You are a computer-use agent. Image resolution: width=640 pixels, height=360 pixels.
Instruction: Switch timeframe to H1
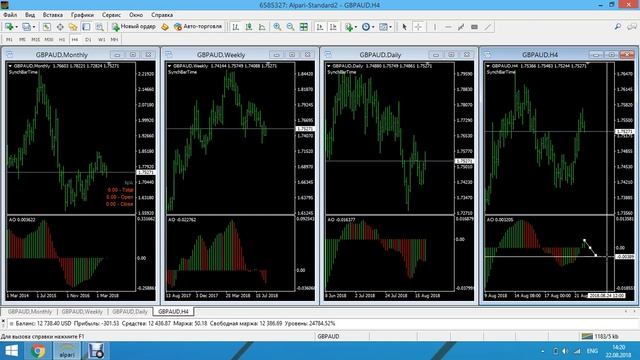coord(62,40)
